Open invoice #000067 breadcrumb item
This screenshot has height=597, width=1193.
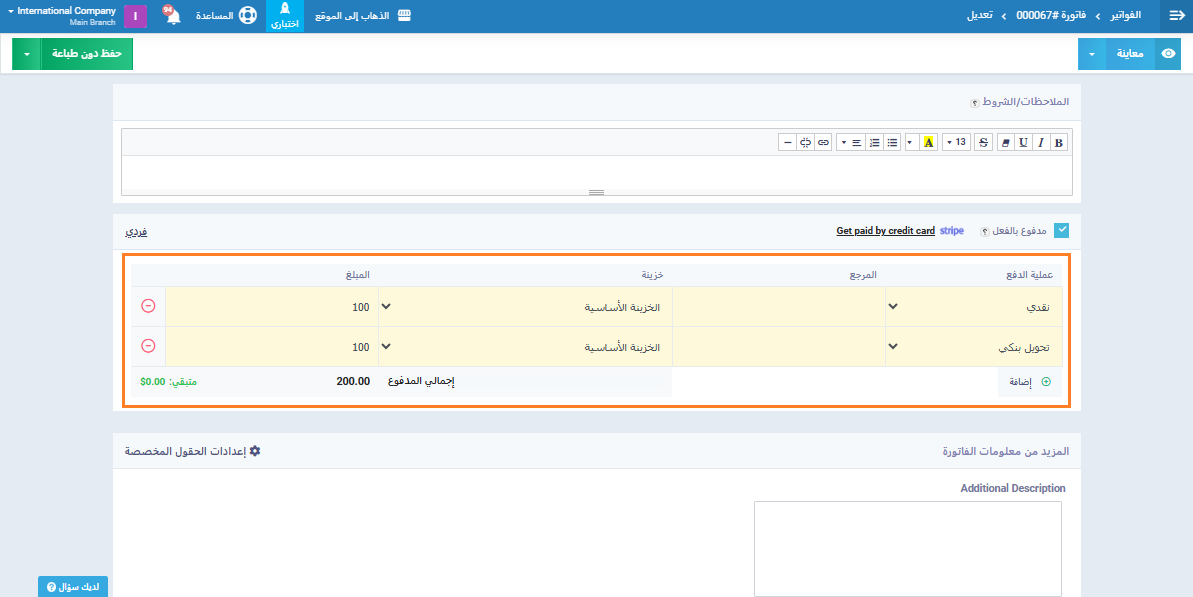pyautogui.click(x=1050, y=16)
